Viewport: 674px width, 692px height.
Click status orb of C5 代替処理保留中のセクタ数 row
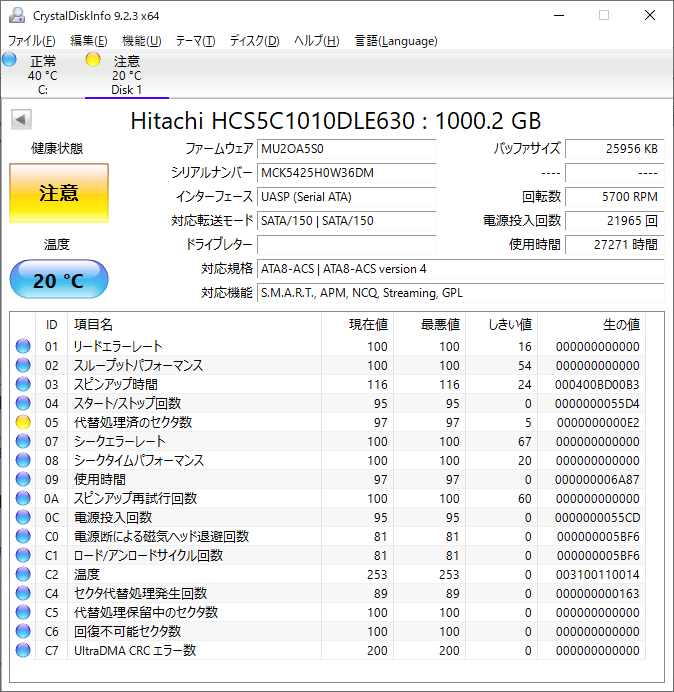23,612
